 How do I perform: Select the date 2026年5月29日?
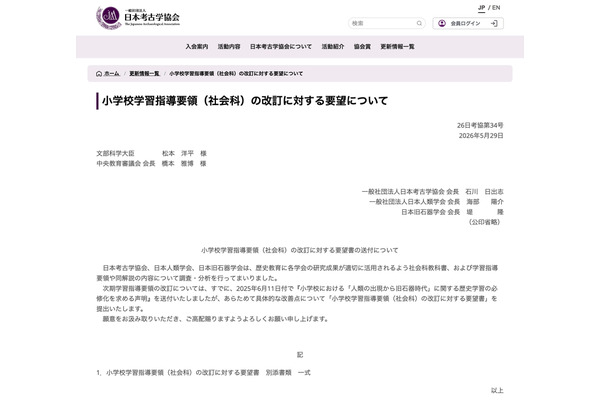(x=481, y=136)
